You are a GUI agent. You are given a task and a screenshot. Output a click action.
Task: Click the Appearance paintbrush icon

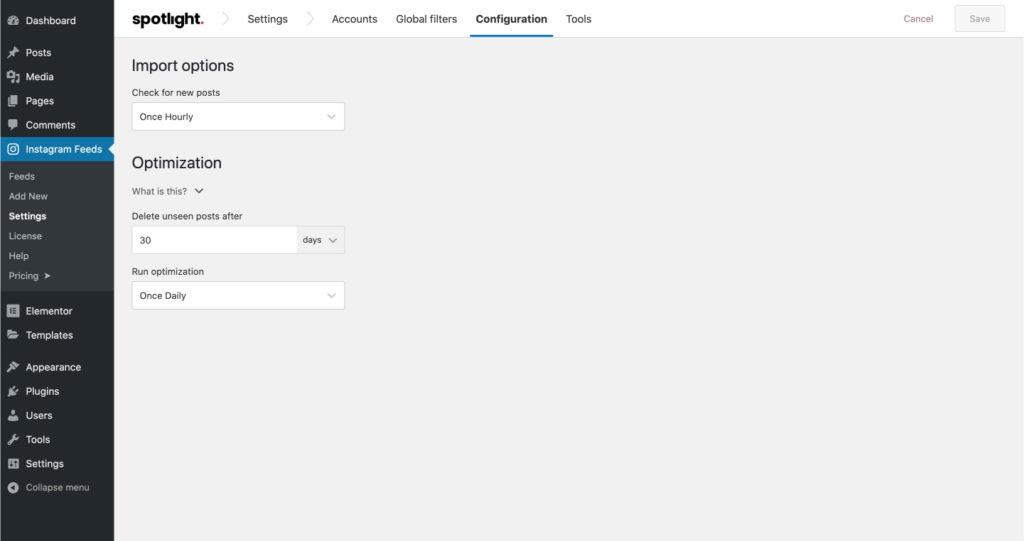[13, 367]
